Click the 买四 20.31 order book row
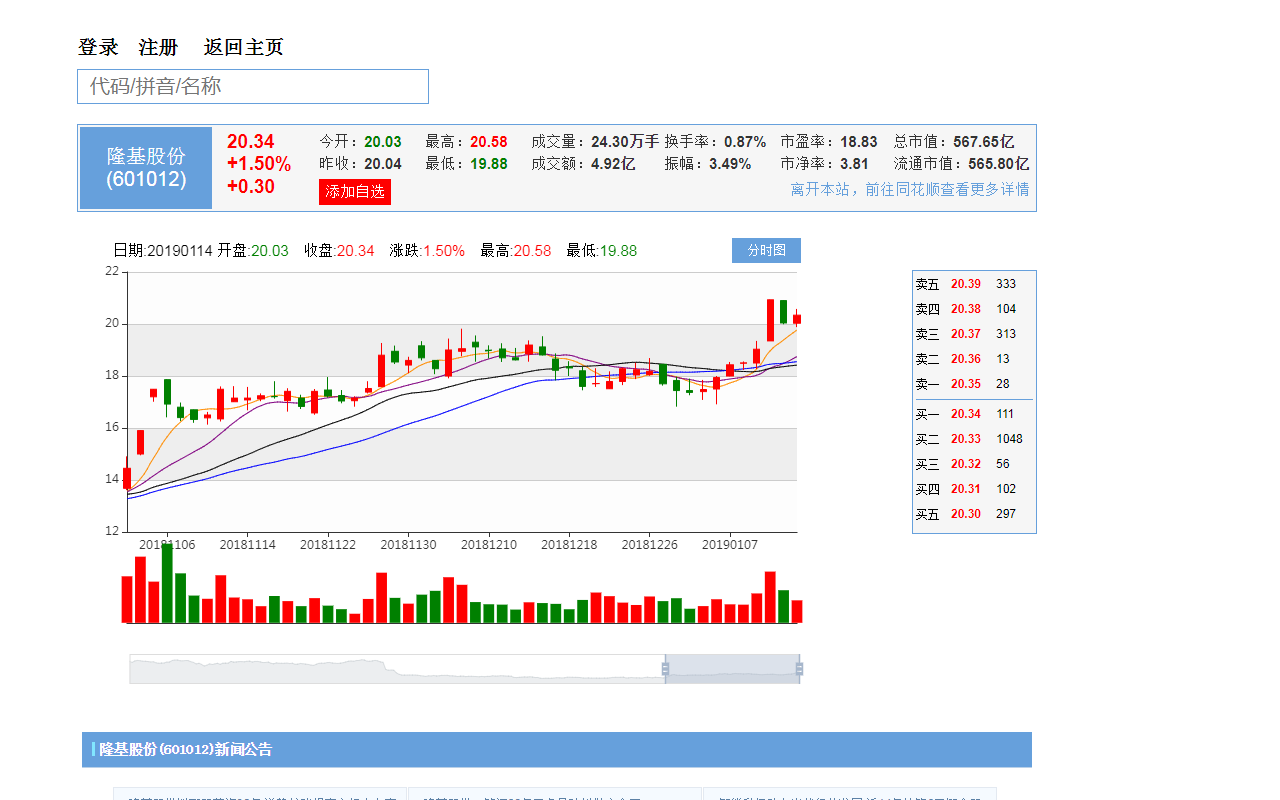This screenshot has width=1280, height=800. point(974,489)
